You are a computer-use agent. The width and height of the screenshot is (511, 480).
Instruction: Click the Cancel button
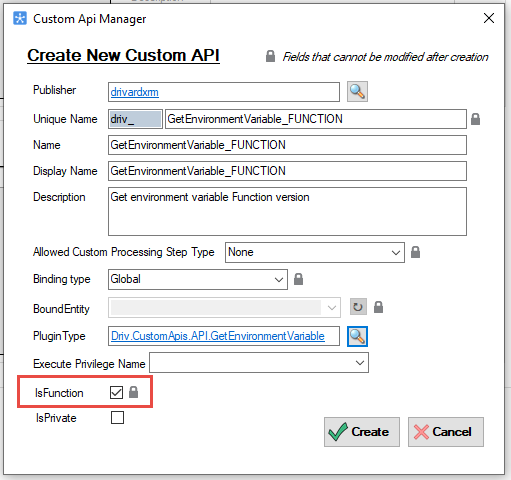click(446, 432)
